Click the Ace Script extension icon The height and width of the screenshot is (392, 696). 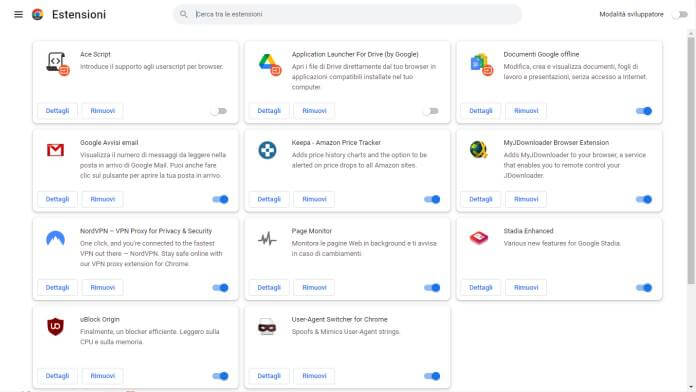(x=57, y=63)
